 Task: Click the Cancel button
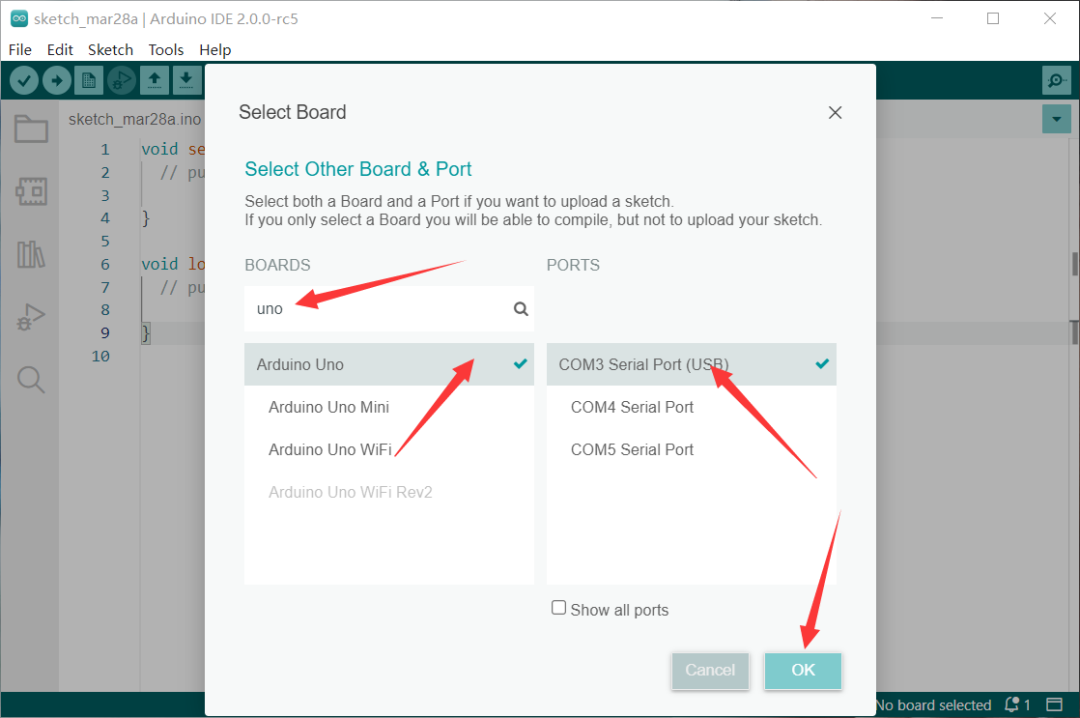point(710,670)
